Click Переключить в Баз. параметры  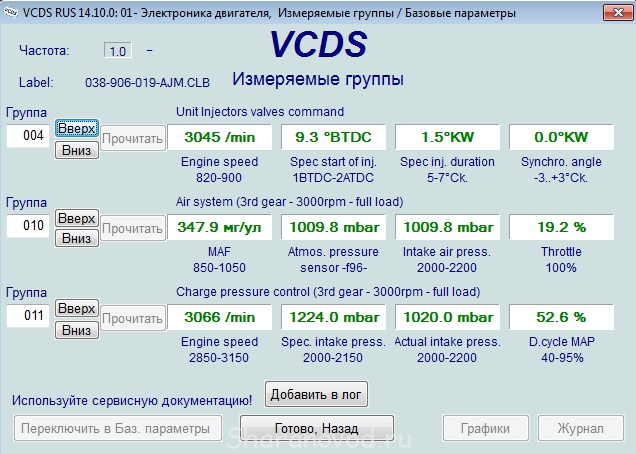[113, 428]
